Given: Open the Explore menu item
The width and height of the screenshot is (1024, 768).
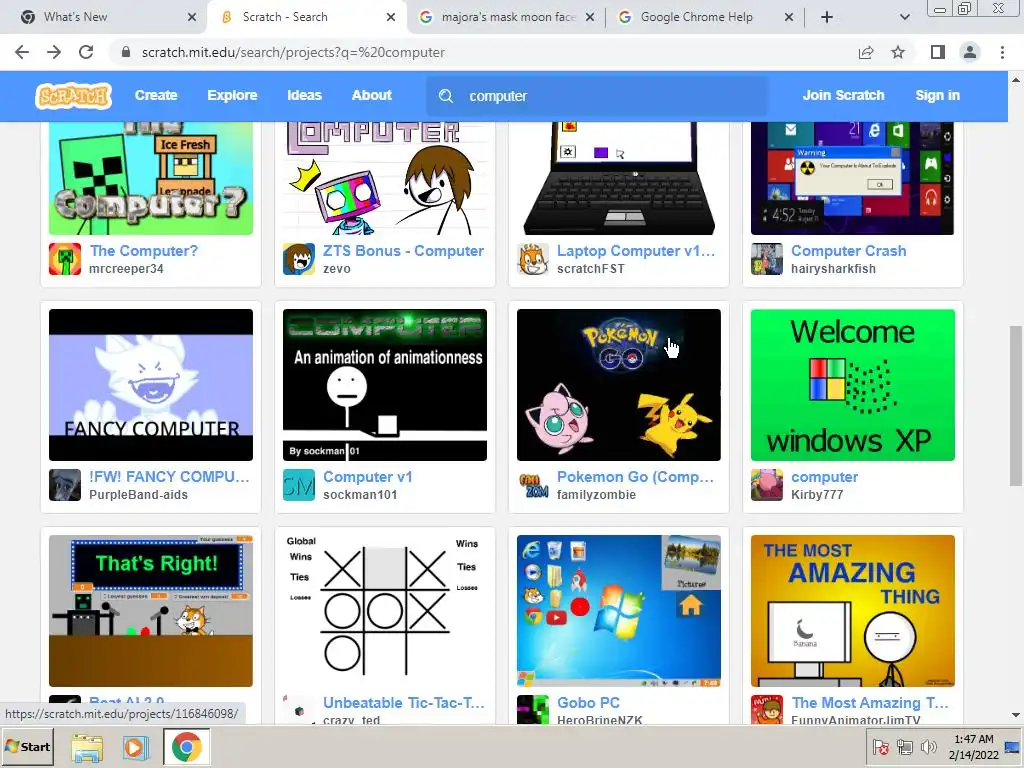Looking at the screenshot, I should [232, 95].
